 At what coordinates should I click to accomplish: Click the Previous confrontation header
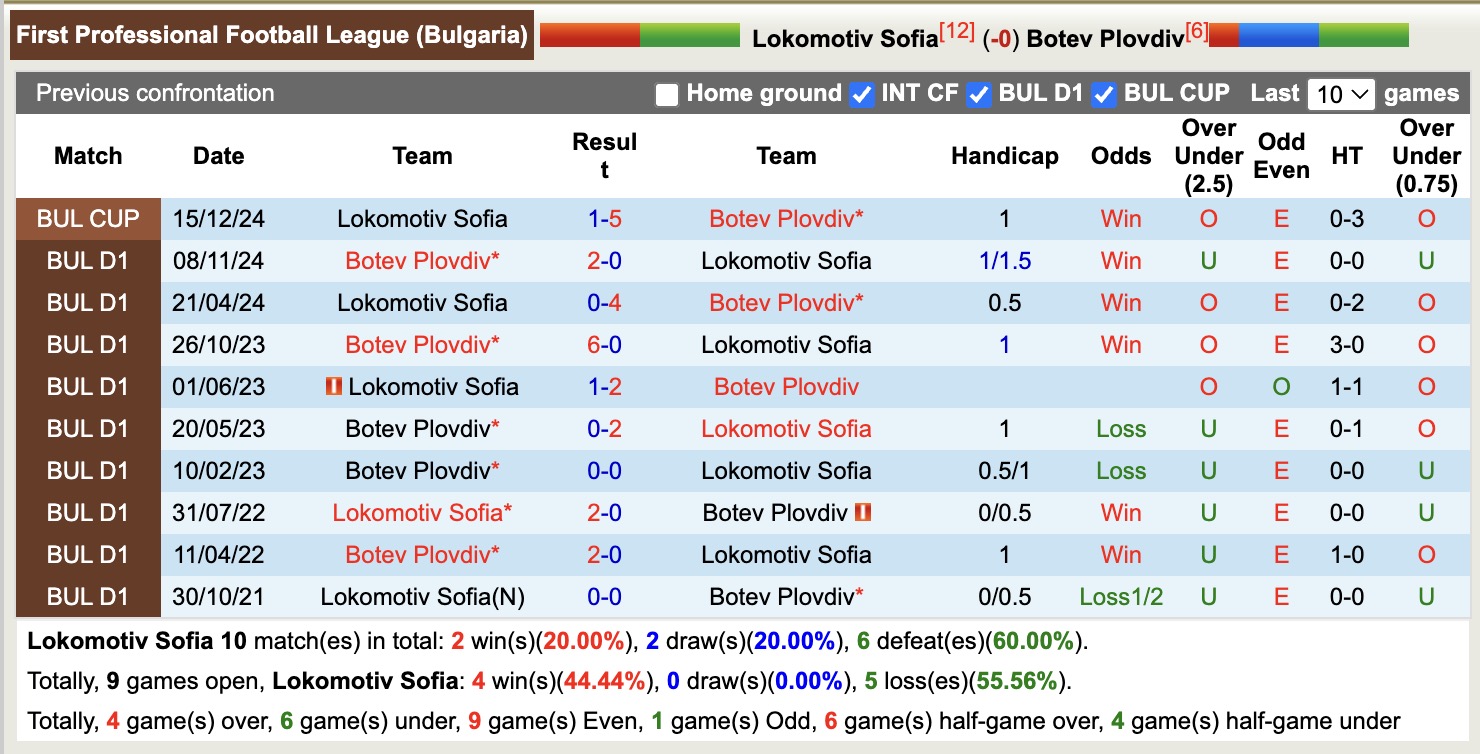154,93
